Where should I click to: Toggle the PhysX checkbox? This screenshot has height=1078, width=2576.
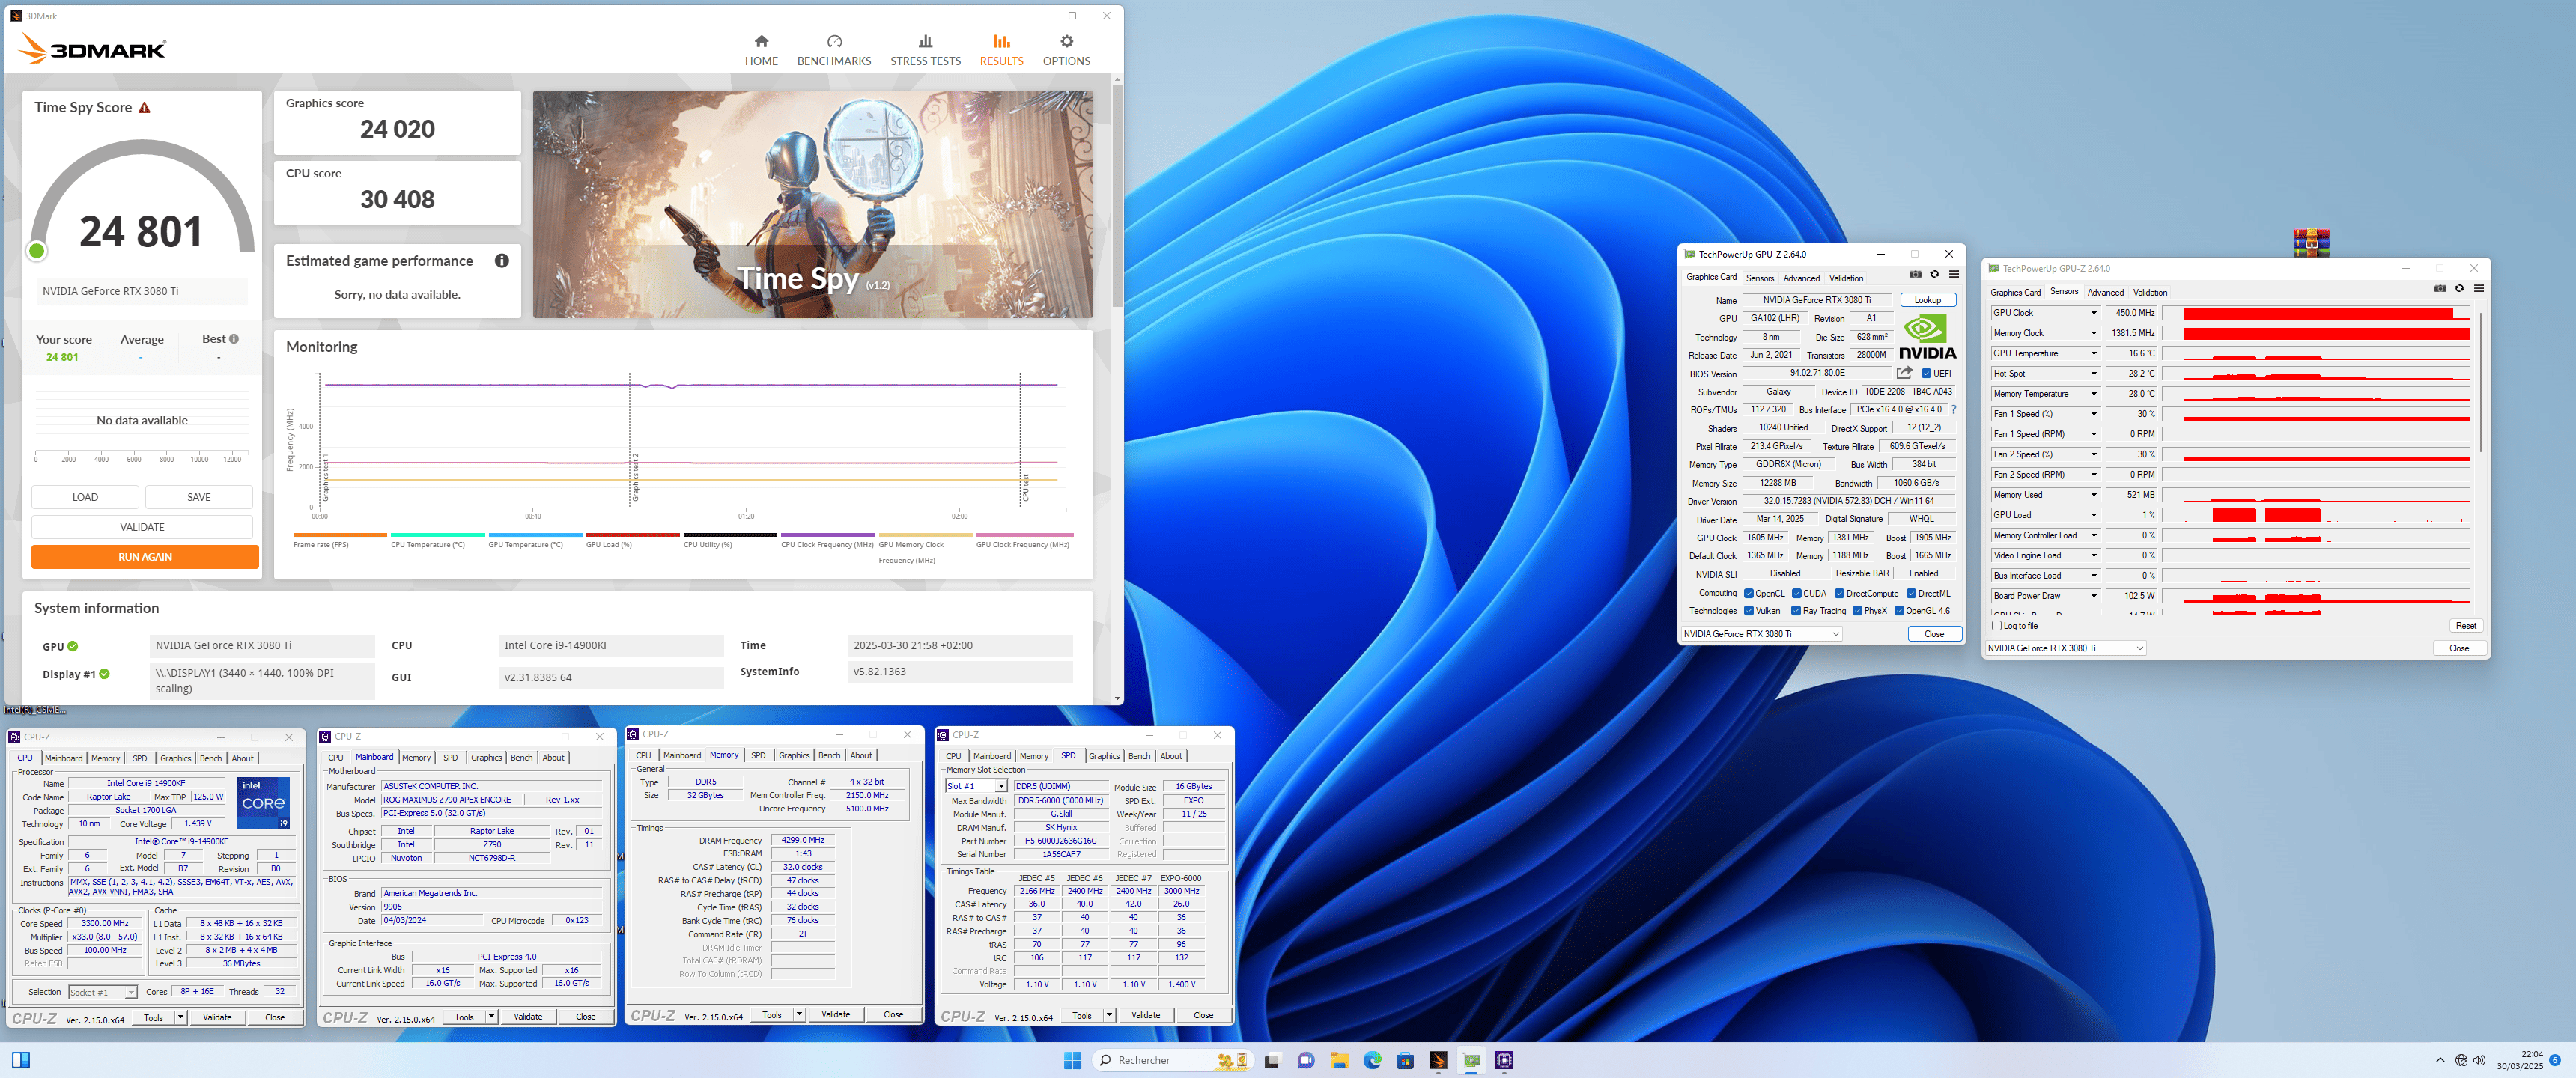1857,611
